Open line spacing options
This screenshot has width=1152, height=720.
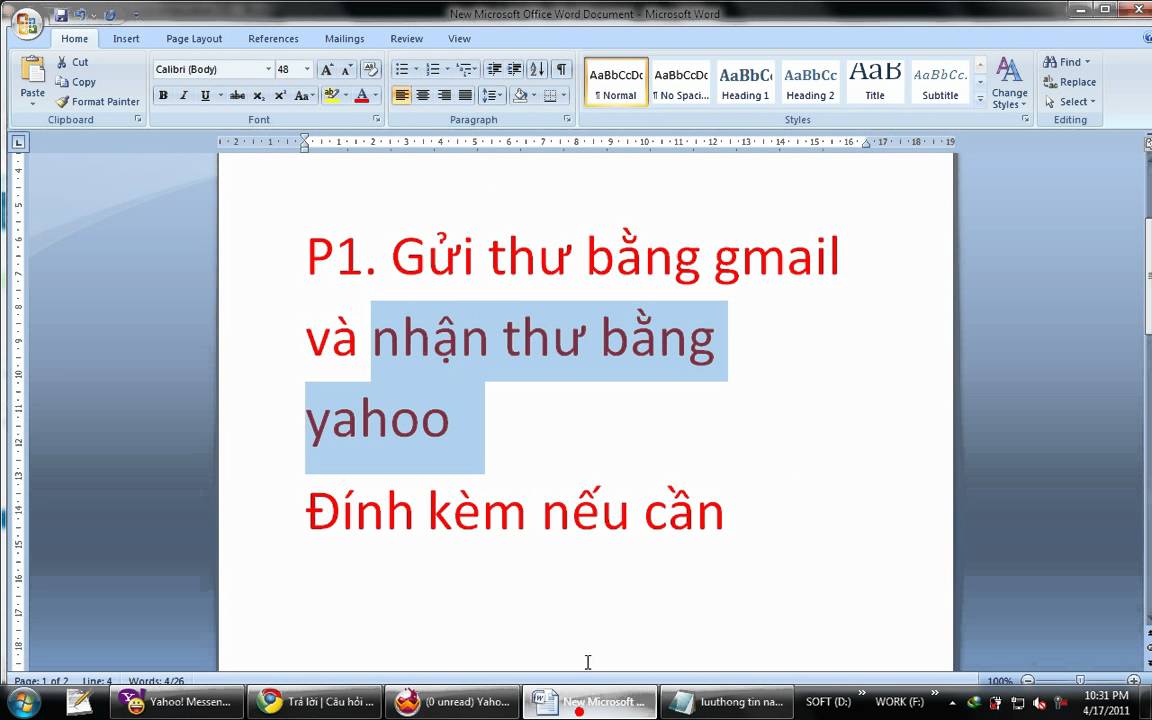pyautogui.click(x=492, y=96)
